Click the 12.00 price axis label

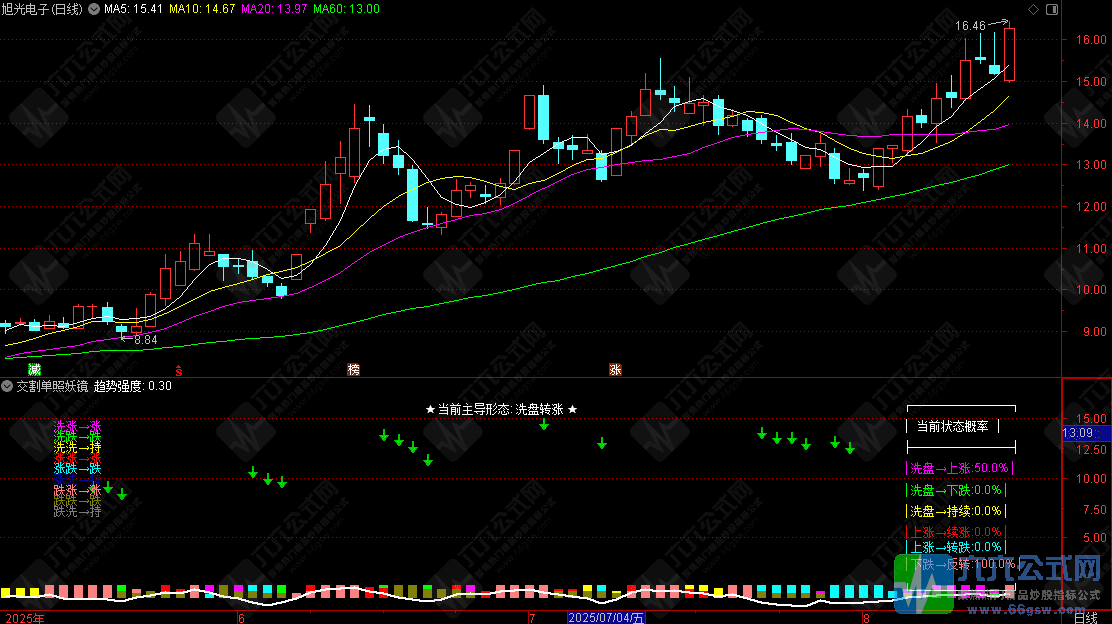[1090, 207]
